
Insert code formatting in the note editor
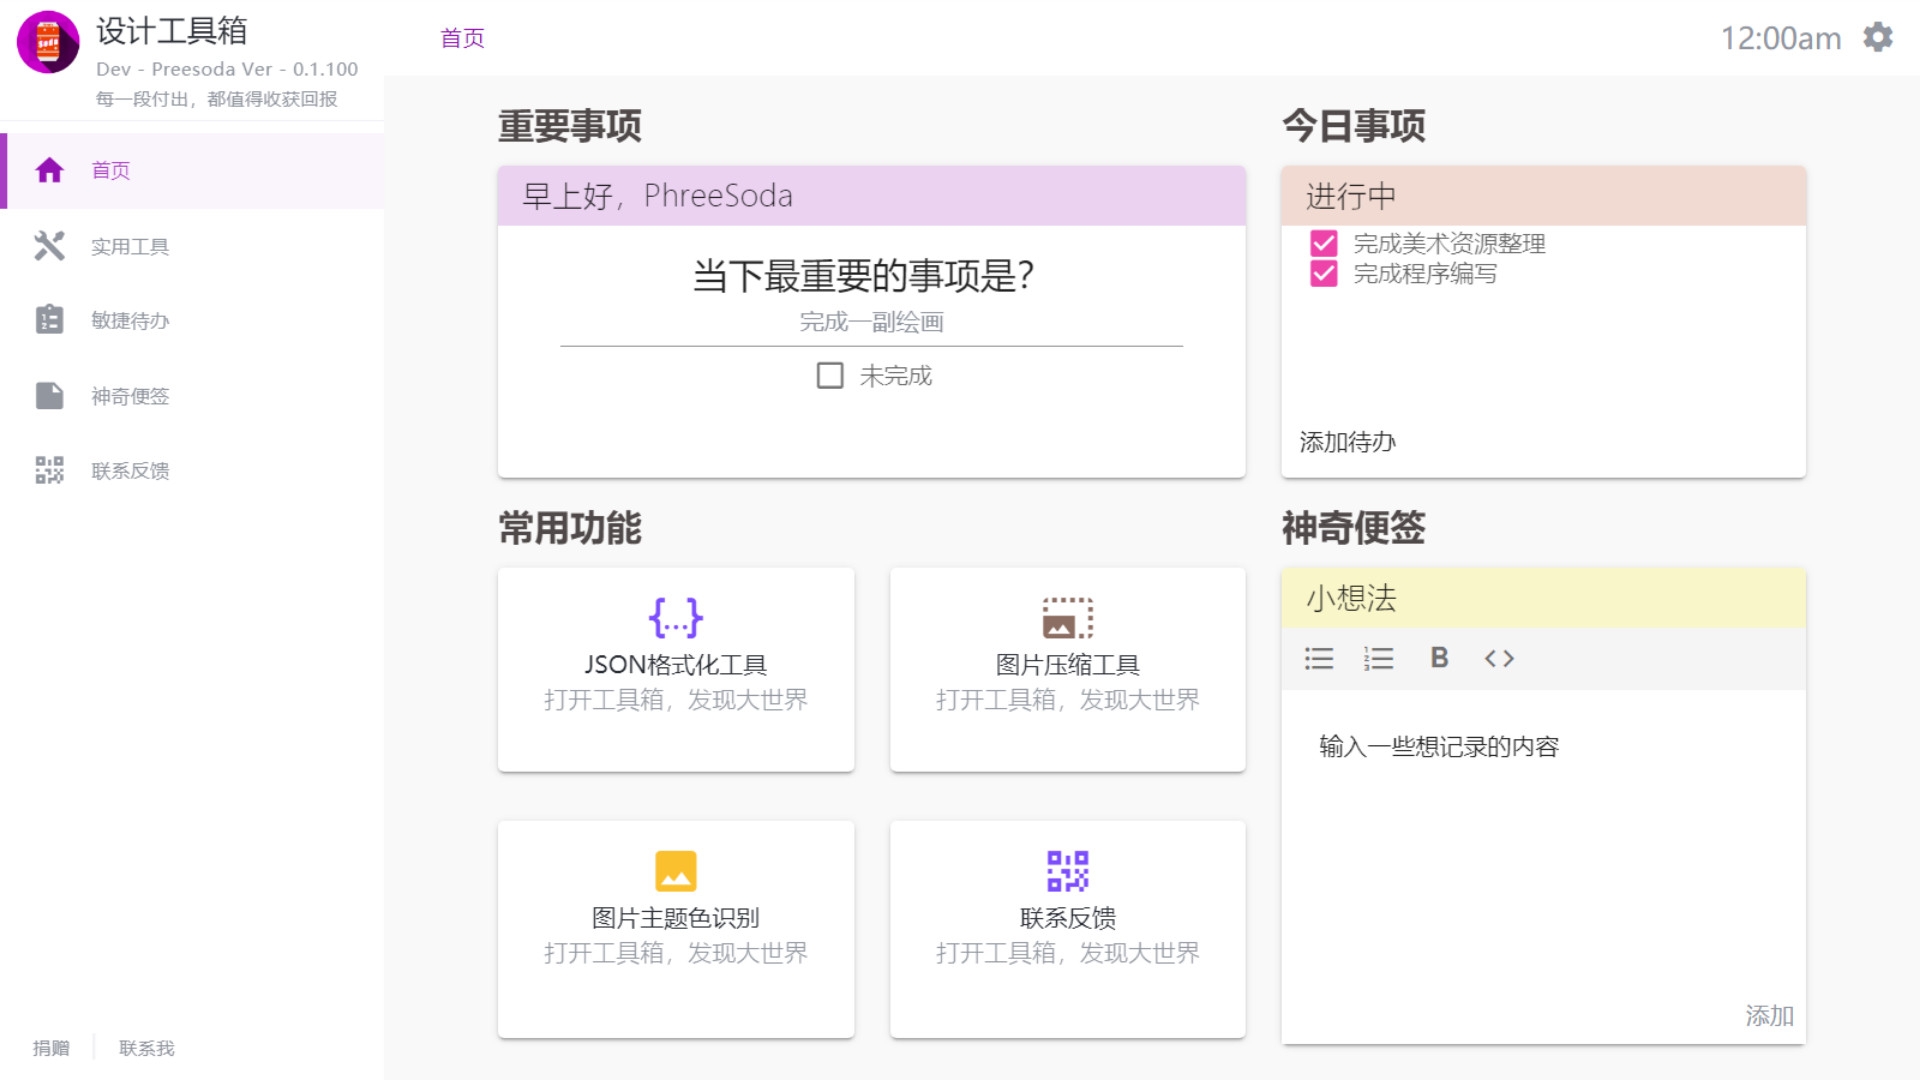[1498, 658]
